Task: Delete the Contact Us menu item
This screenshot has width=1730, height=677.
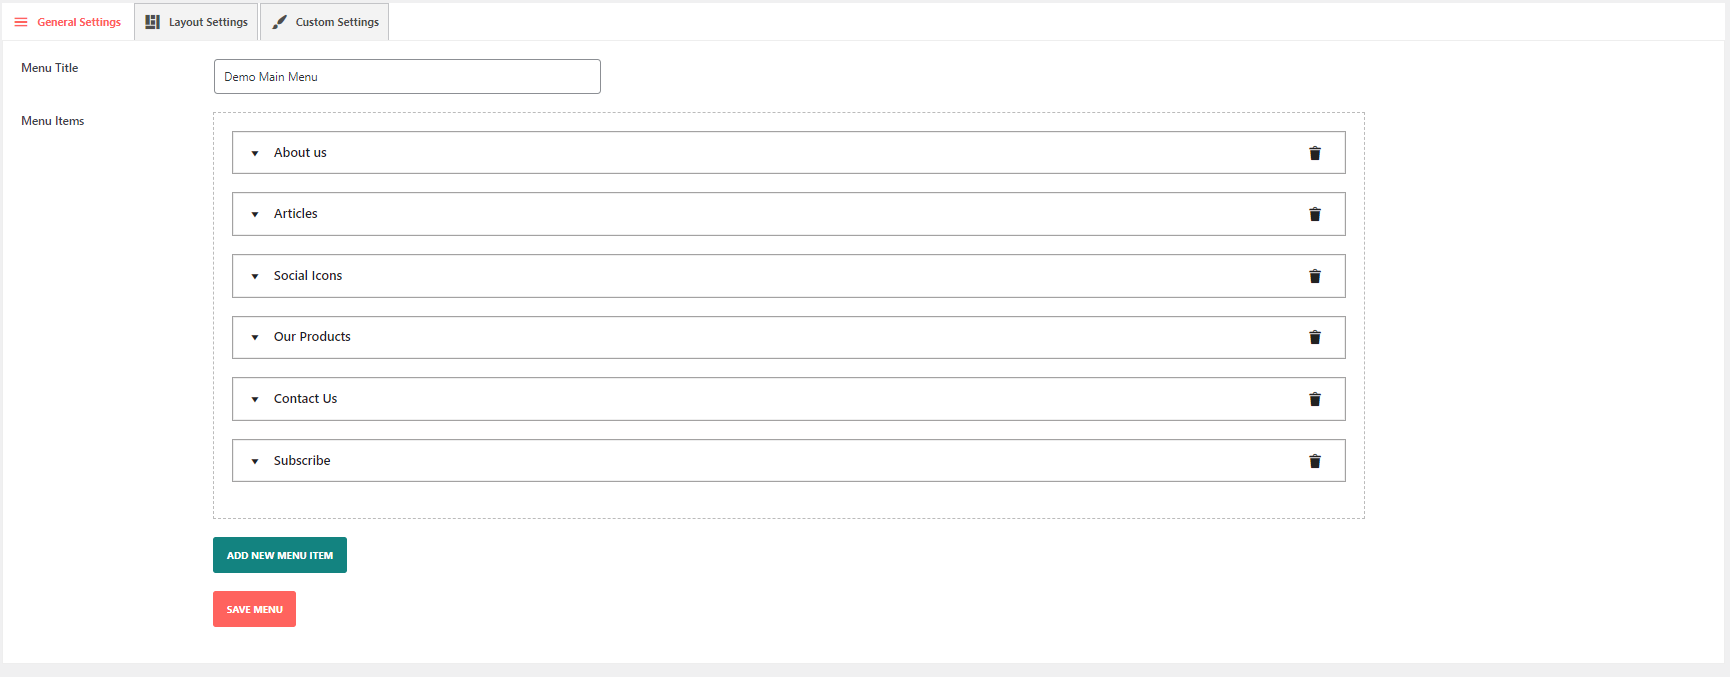Action: pos(1314,399)
